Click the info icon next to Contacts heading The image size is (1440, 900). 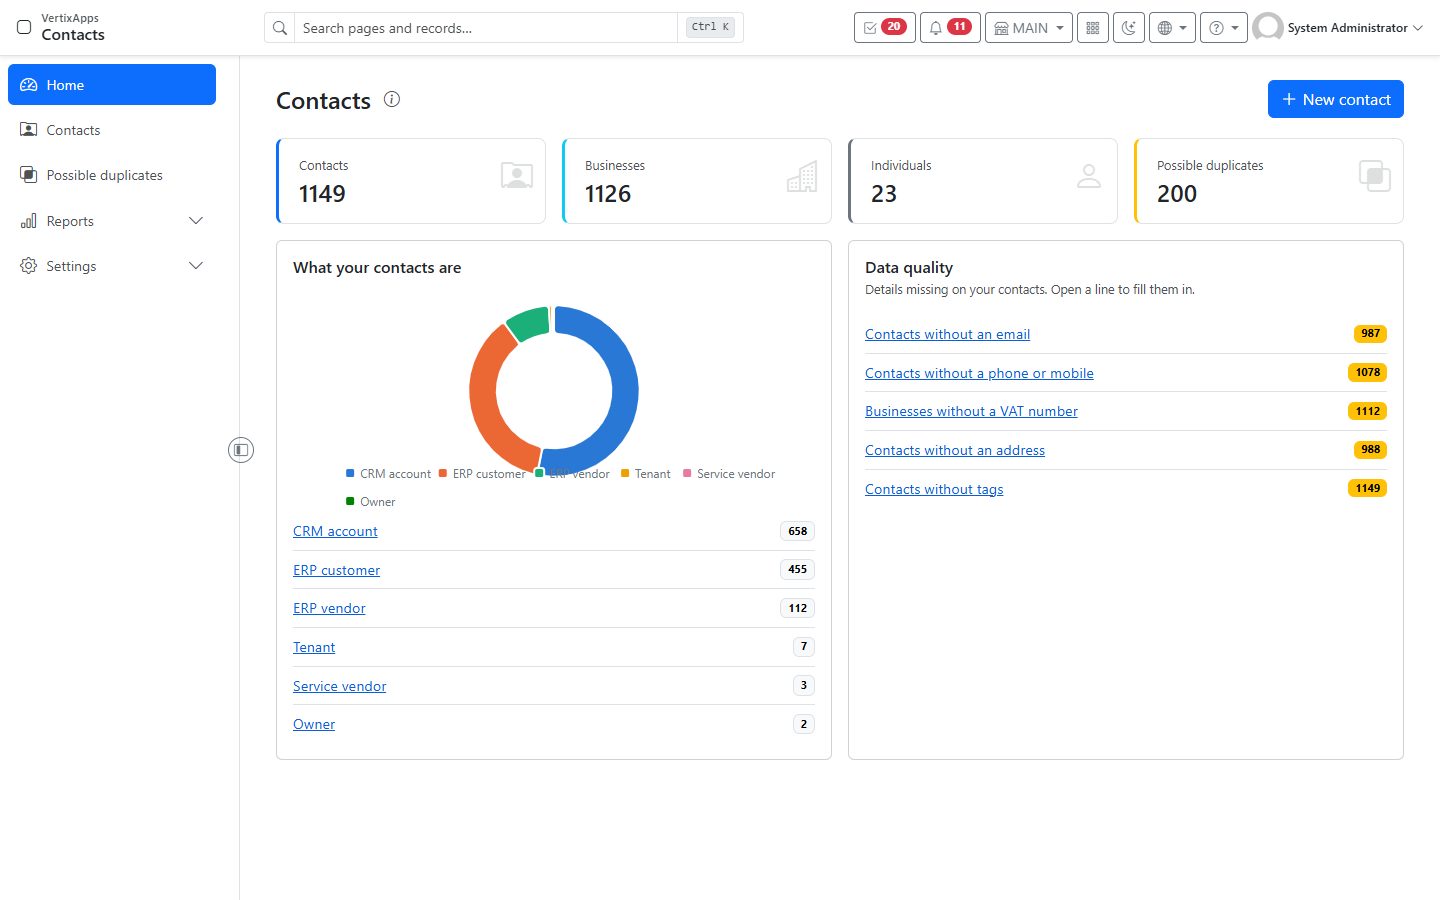[392, 99]
